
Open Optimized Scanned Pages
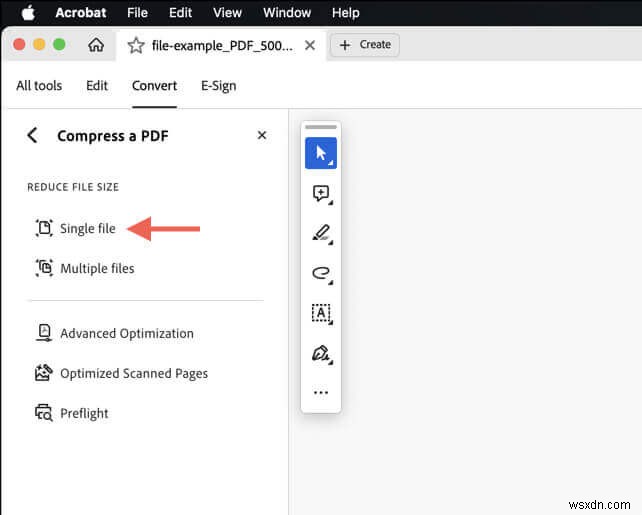pyautogui.click(x=134, y=373)
